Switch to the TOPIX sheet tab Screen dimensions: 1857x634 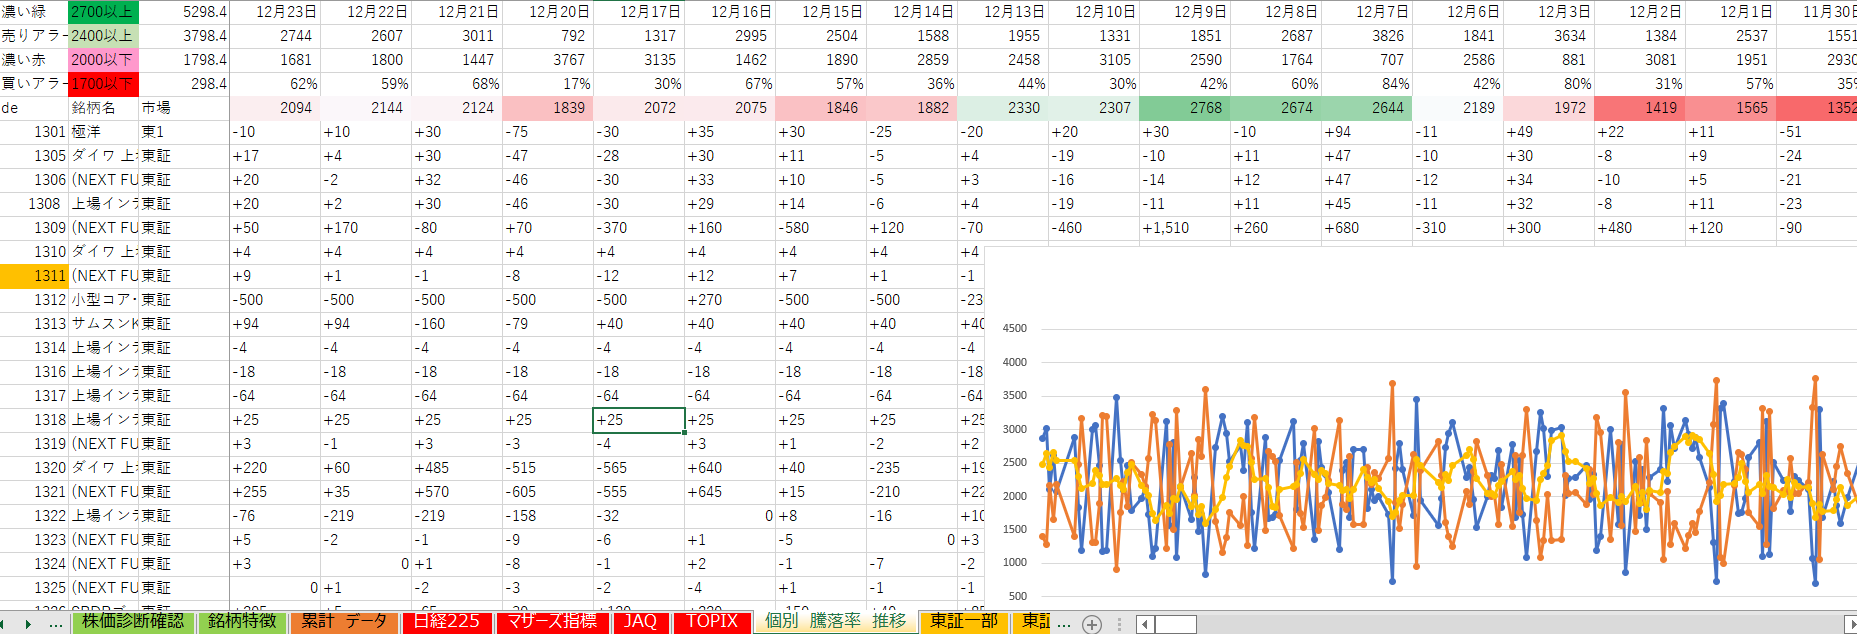click(x=711, y=622)
